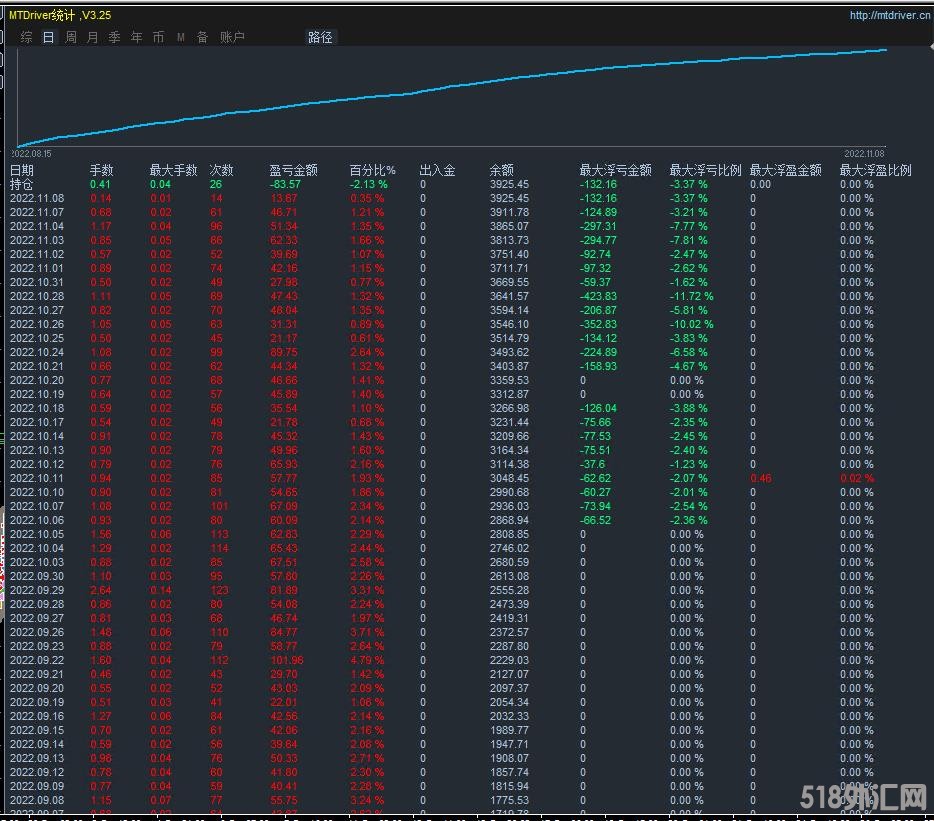Click the 2022.10.11 date row
934x821 pixels.
pyautogui.click(x=36, y=478)
